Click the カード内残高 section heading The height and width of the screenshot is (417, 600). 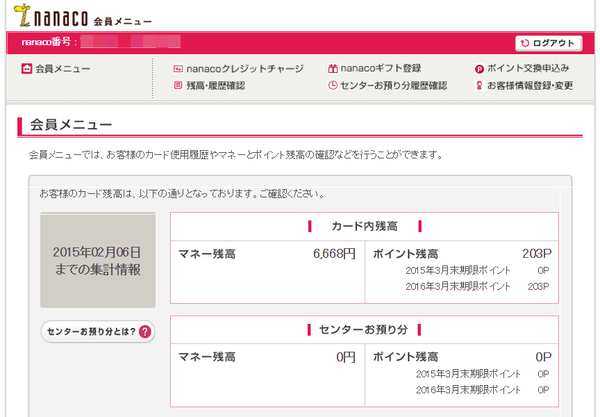tap(364, 226)
